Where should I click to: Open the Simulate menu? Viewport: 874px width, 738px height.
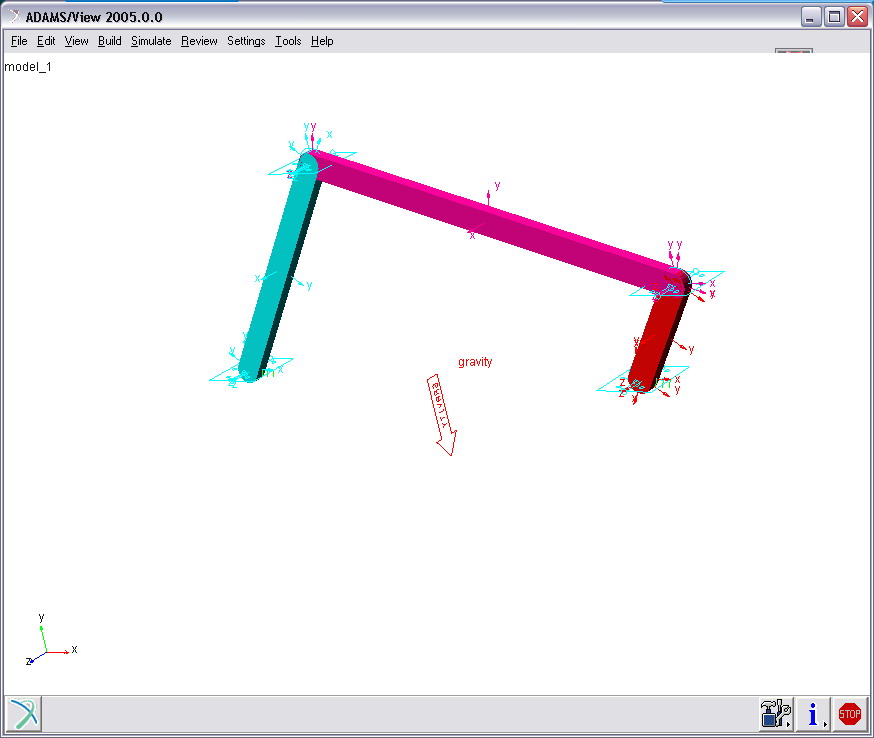click(x=151, y=41)
